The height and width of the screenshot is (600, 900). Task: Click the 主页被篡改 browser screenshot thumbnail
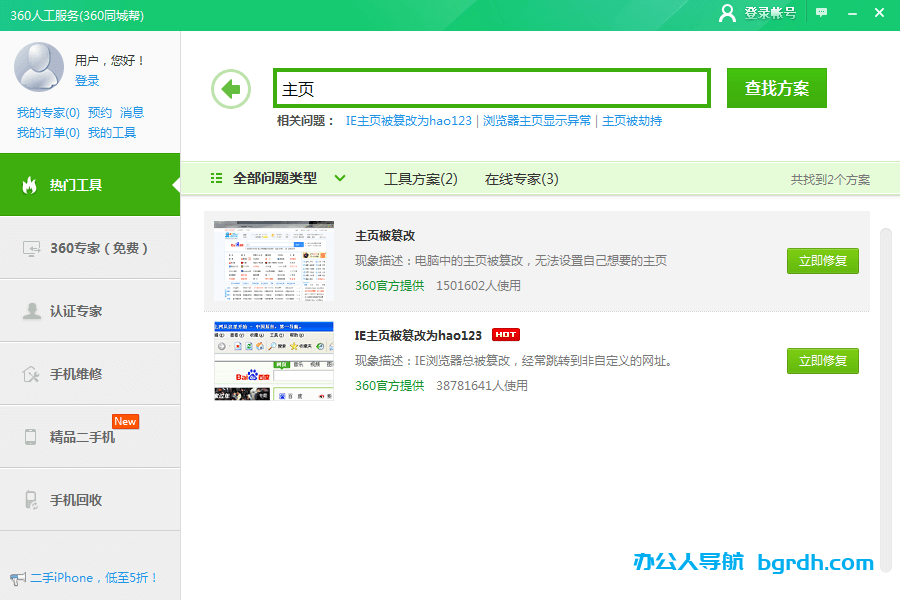click(x=273, y=258)
